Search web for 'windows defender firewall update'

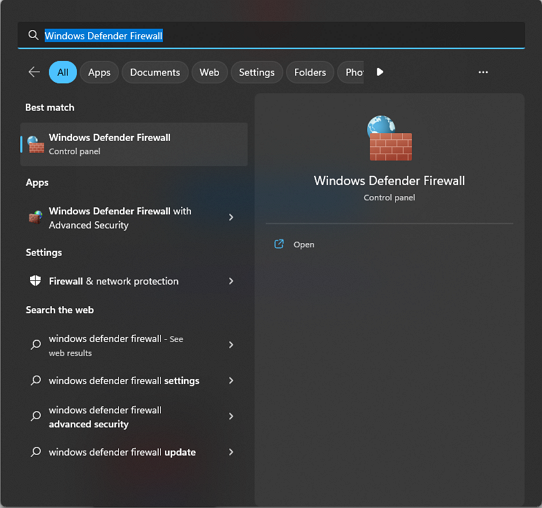pos(134,452)
